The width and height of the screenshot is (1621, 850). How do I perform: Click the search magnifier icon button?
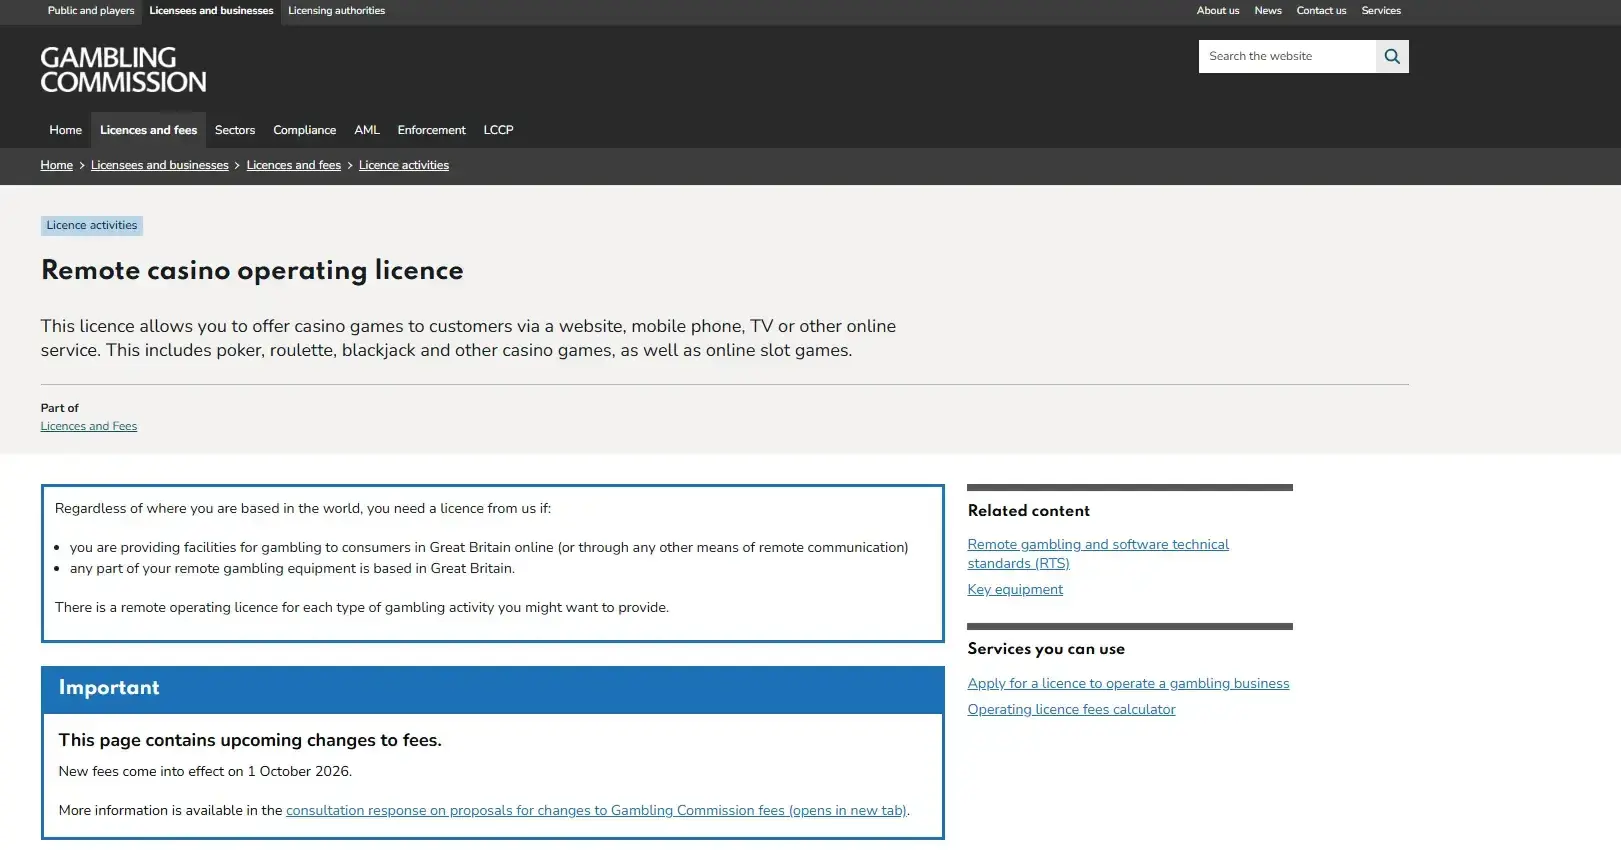tap(1392, 57)
